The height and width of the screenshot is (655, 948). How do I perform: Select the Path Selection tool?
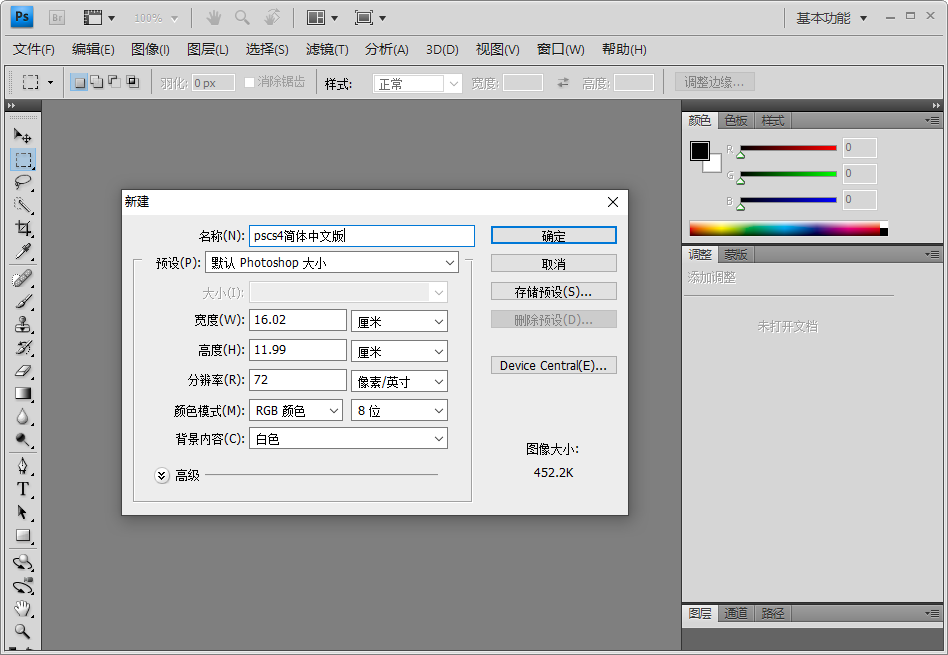[x=23, y=512]
